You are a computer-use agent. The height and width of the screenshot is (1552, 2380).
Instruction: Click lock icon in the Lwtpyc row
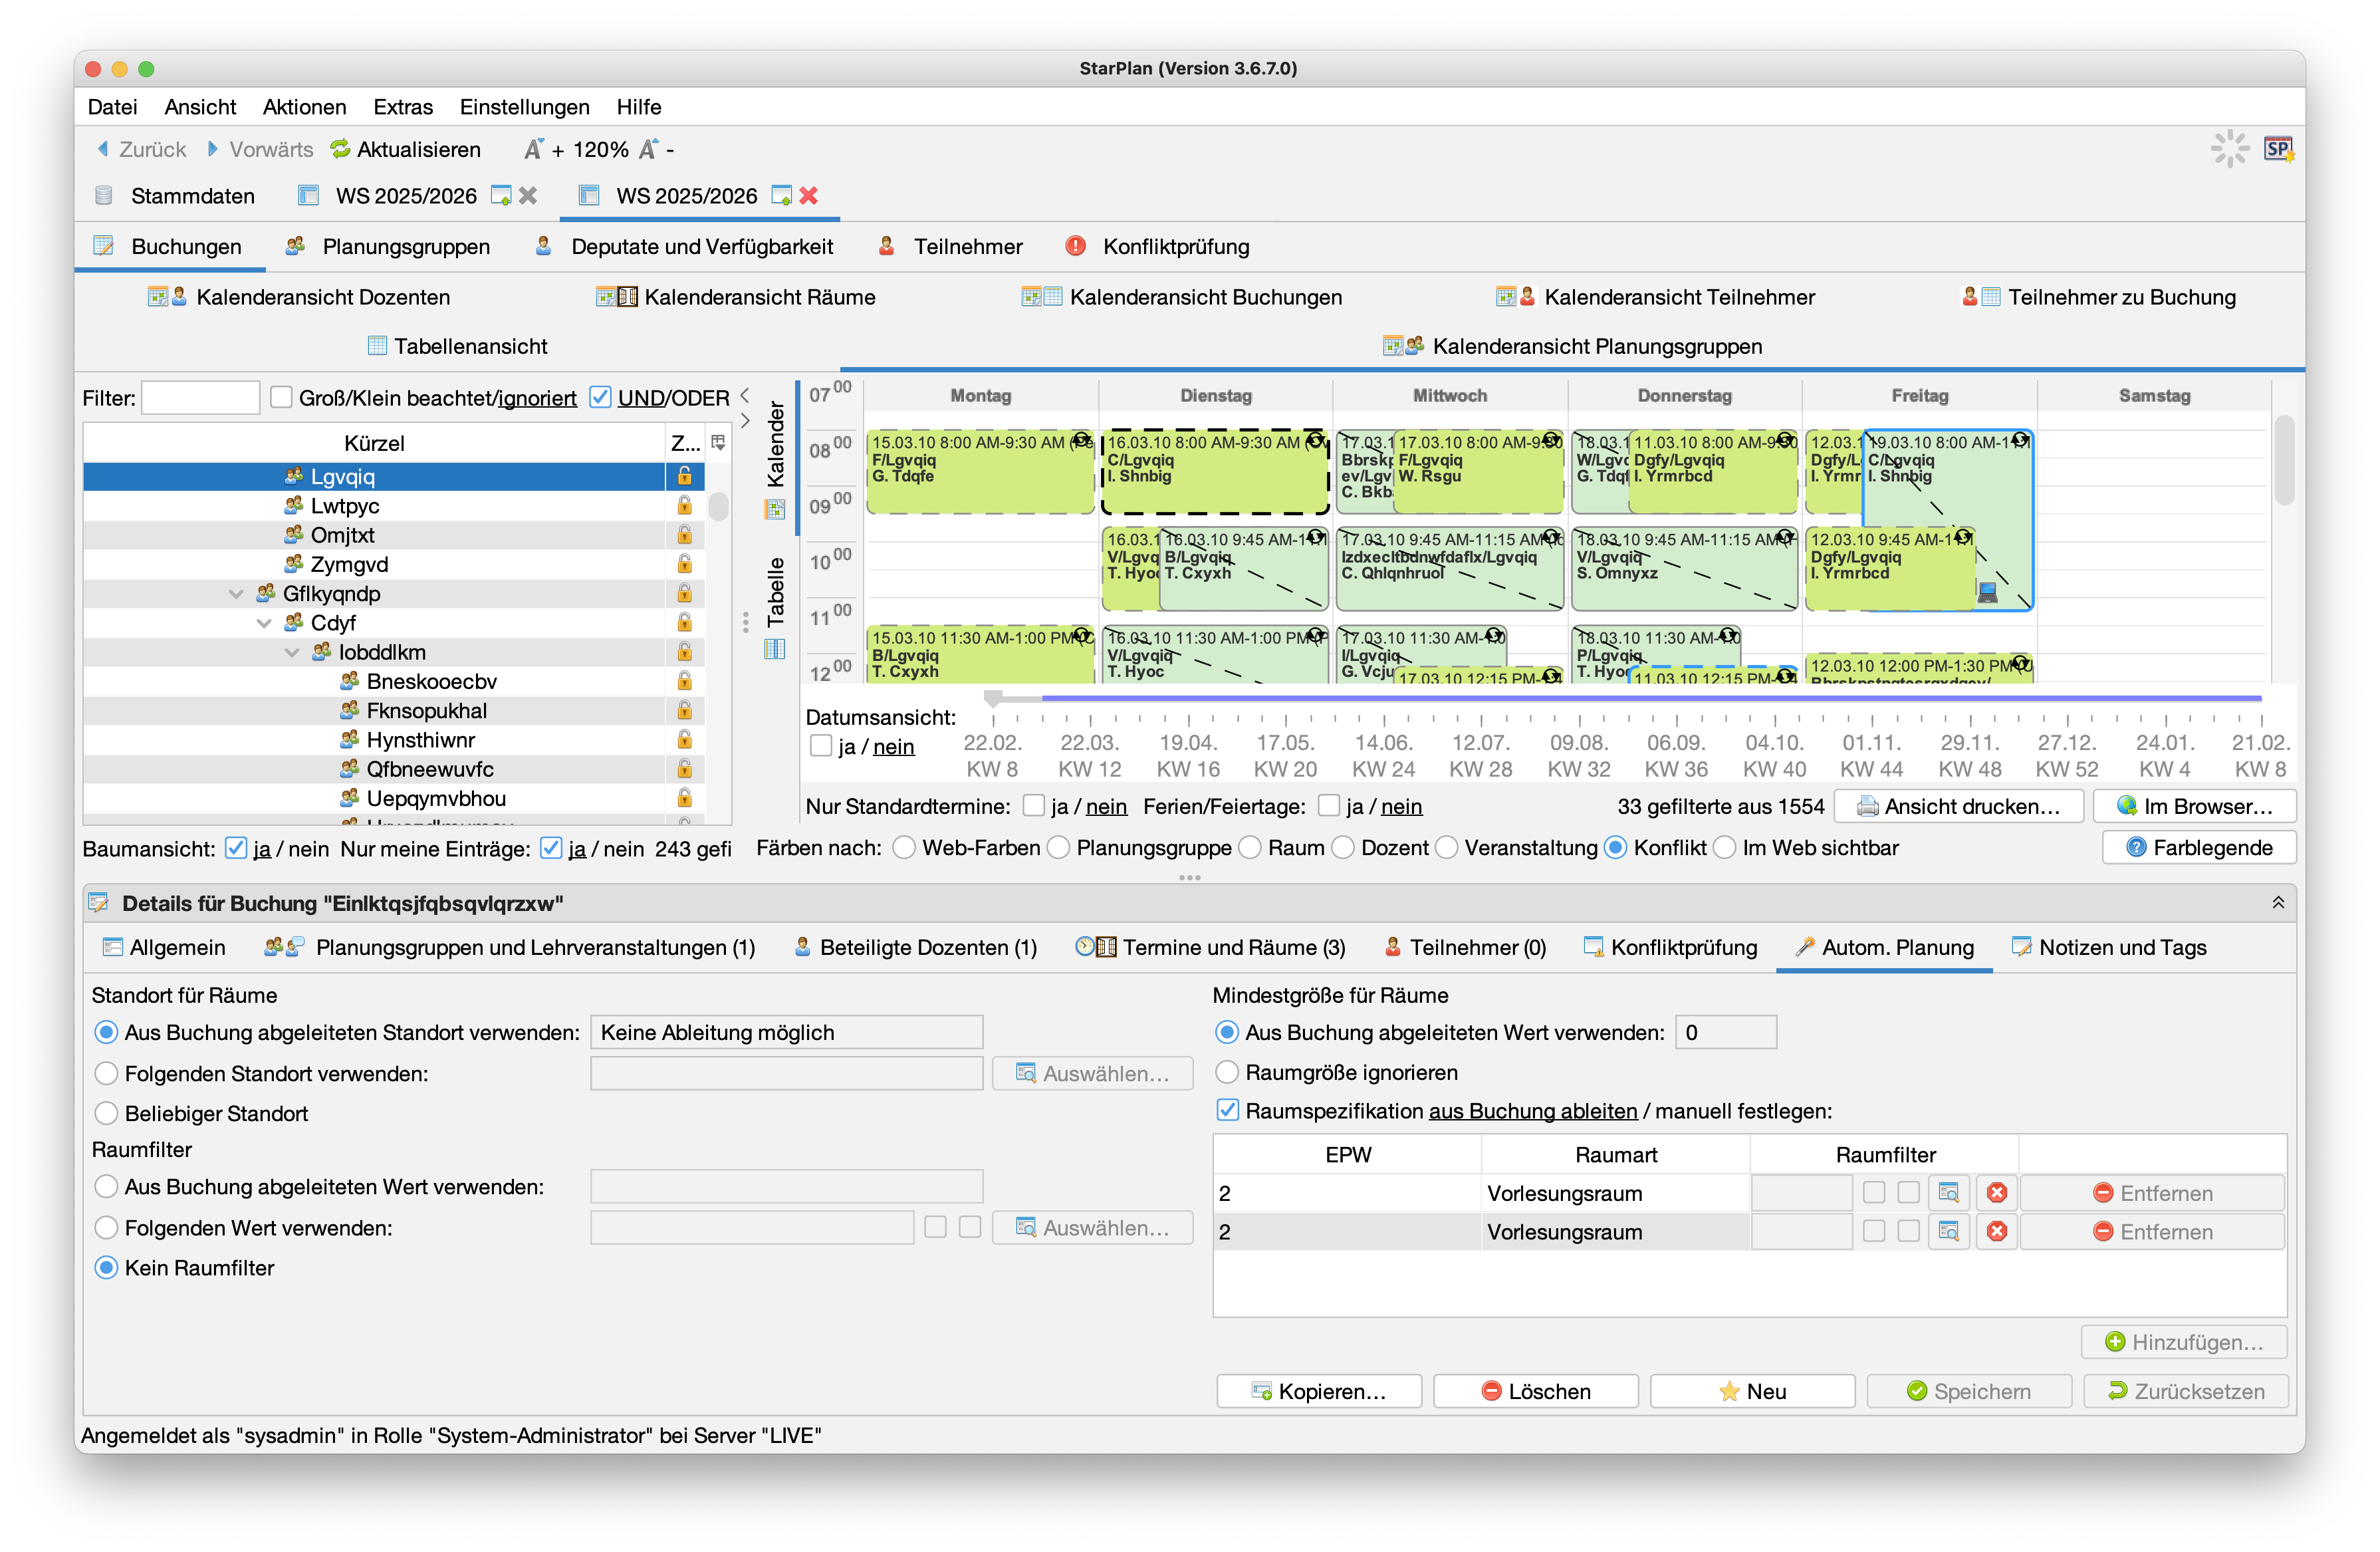click(x=684, y=506)
